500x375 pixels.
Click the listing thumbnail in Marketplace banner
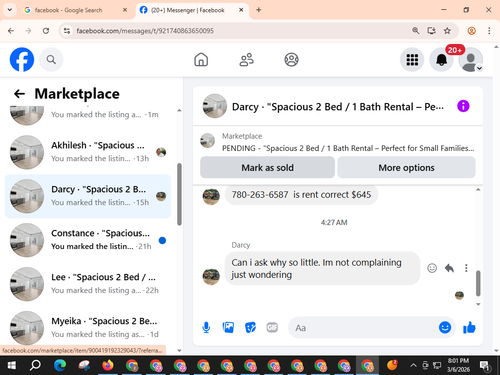[207, 141]
